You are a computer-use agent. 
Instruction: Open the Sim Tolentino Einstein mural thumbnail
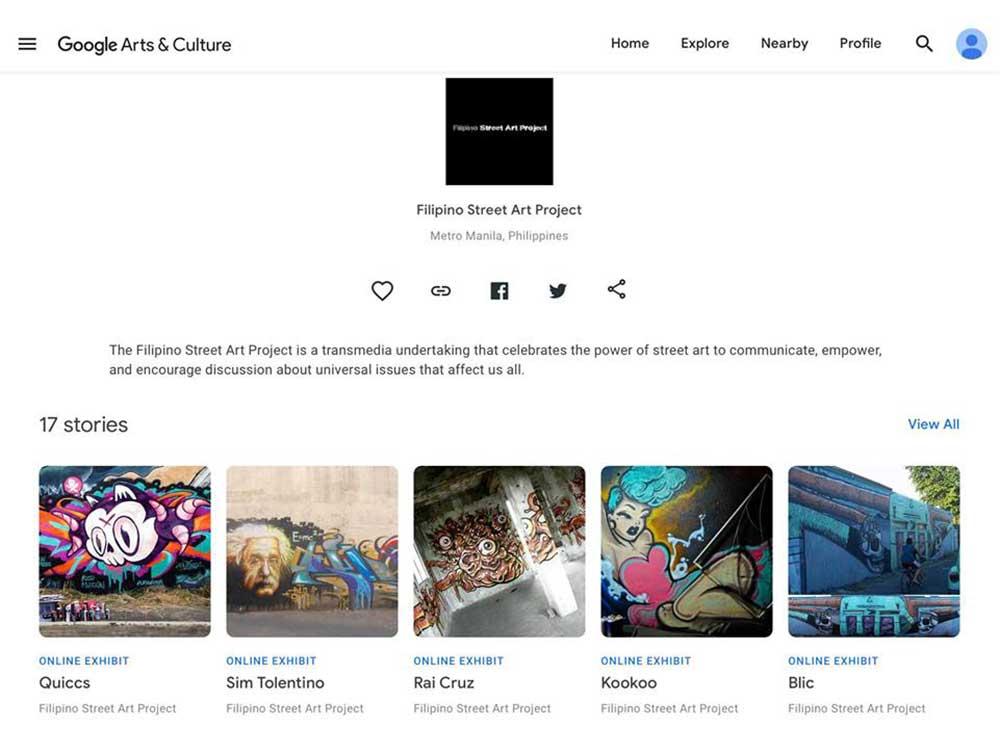[x=312, y=551]
